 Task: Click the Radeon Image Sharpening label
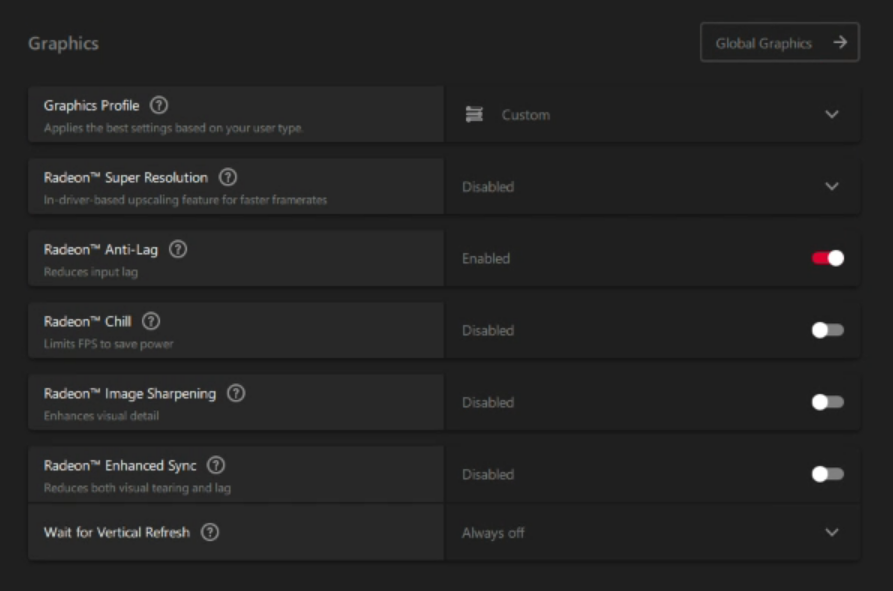click(x=130, y=394)
